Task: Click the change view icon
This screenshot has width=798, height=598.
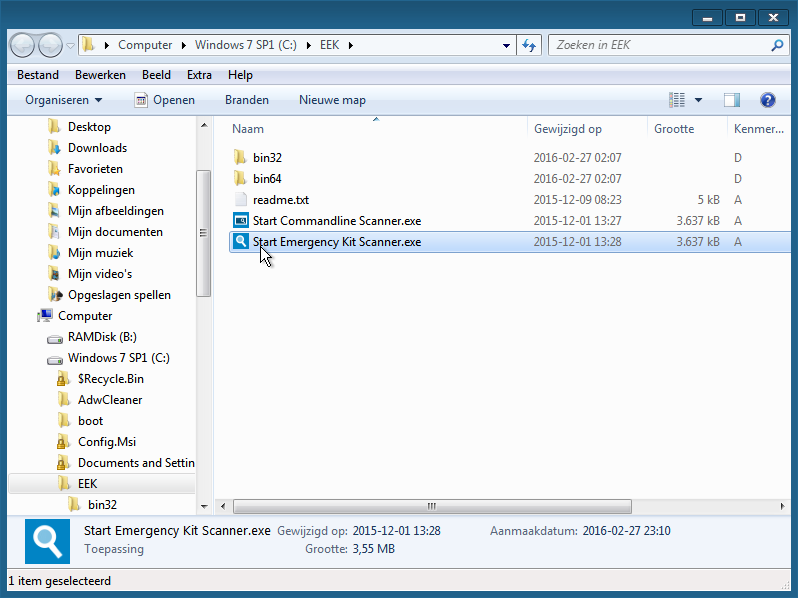Action: [x=677, y=100]
